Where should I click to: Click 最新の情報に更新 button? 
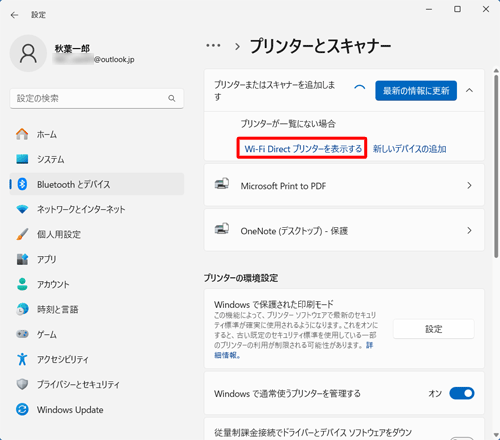416,90
